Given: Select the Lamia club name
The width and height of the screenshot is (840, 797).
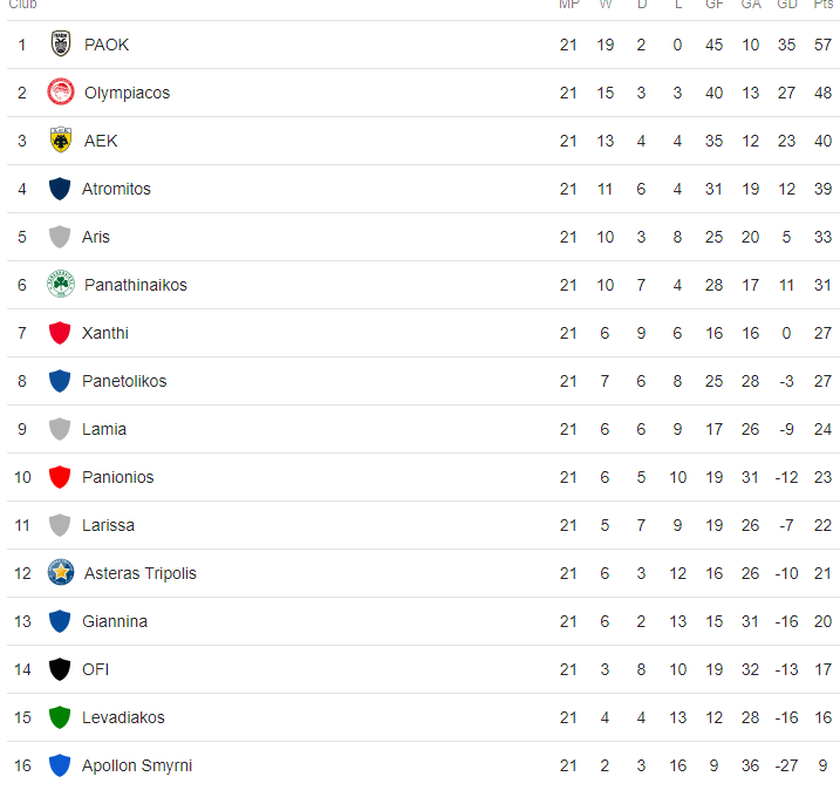Looking at the screenshot, I should tap(104, 429).
